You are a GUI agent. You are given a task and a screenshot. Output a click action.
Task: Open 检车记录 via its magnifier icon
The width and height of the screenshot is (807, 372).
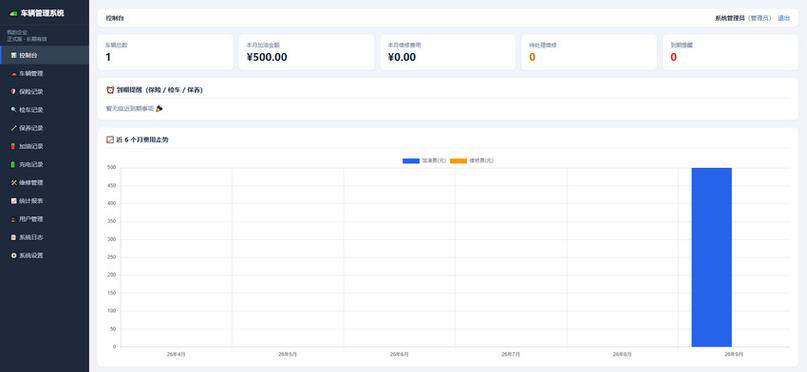14,110
